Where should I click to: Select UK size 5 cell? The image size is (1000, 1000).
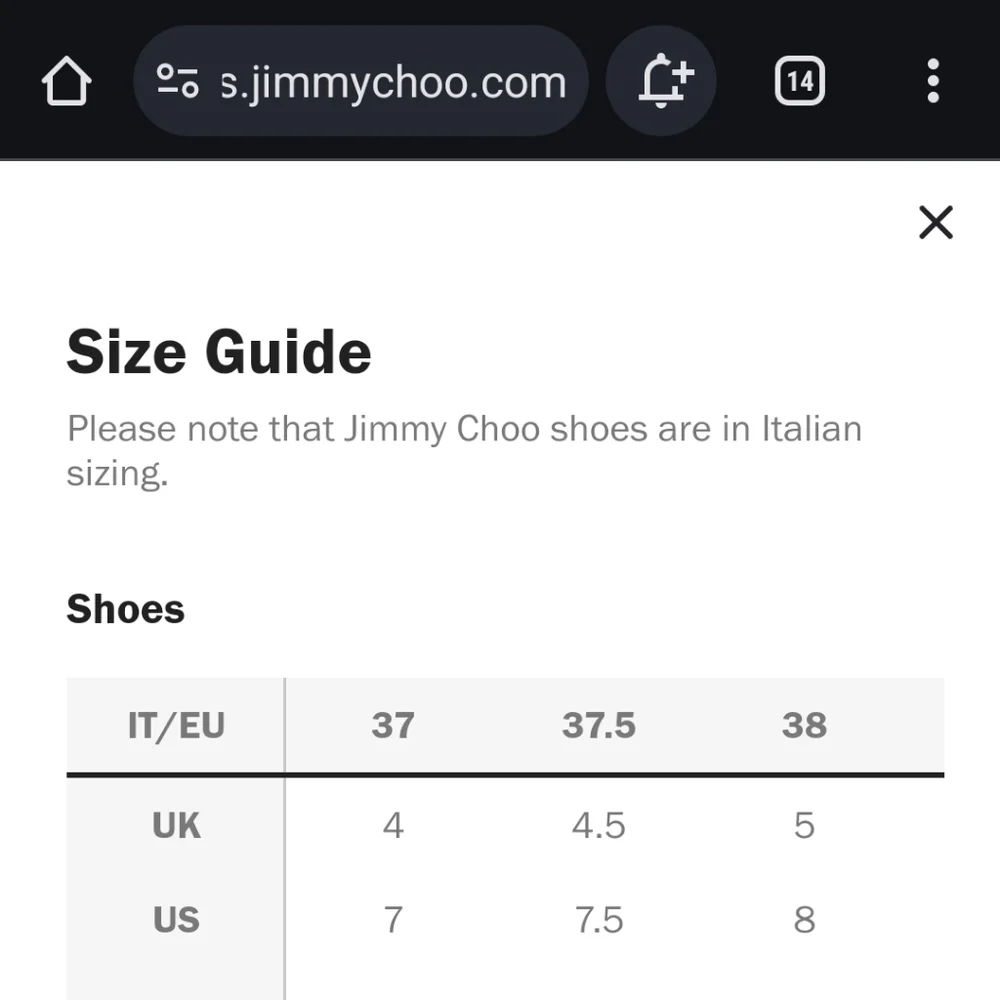(x=804, y=825)
